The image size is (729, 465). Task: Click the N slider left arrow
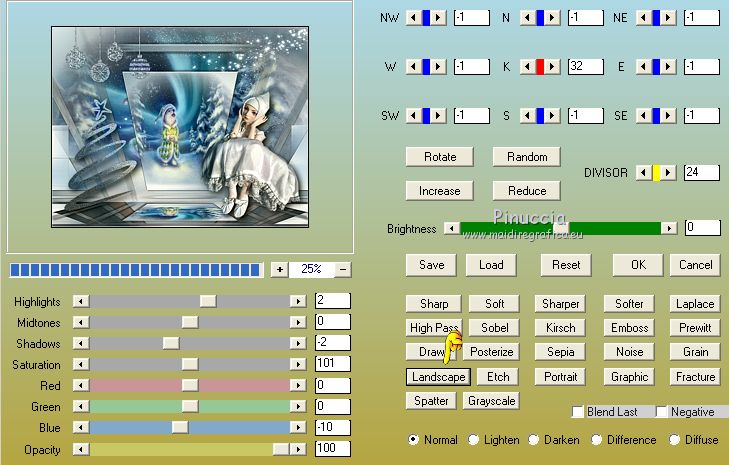[527, 18]
